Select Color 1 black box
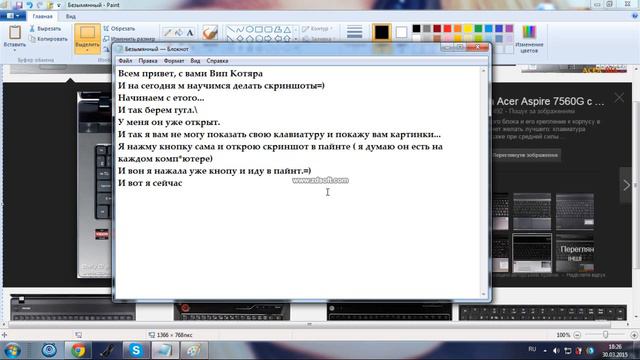640x360 pixels. point(382,32)
